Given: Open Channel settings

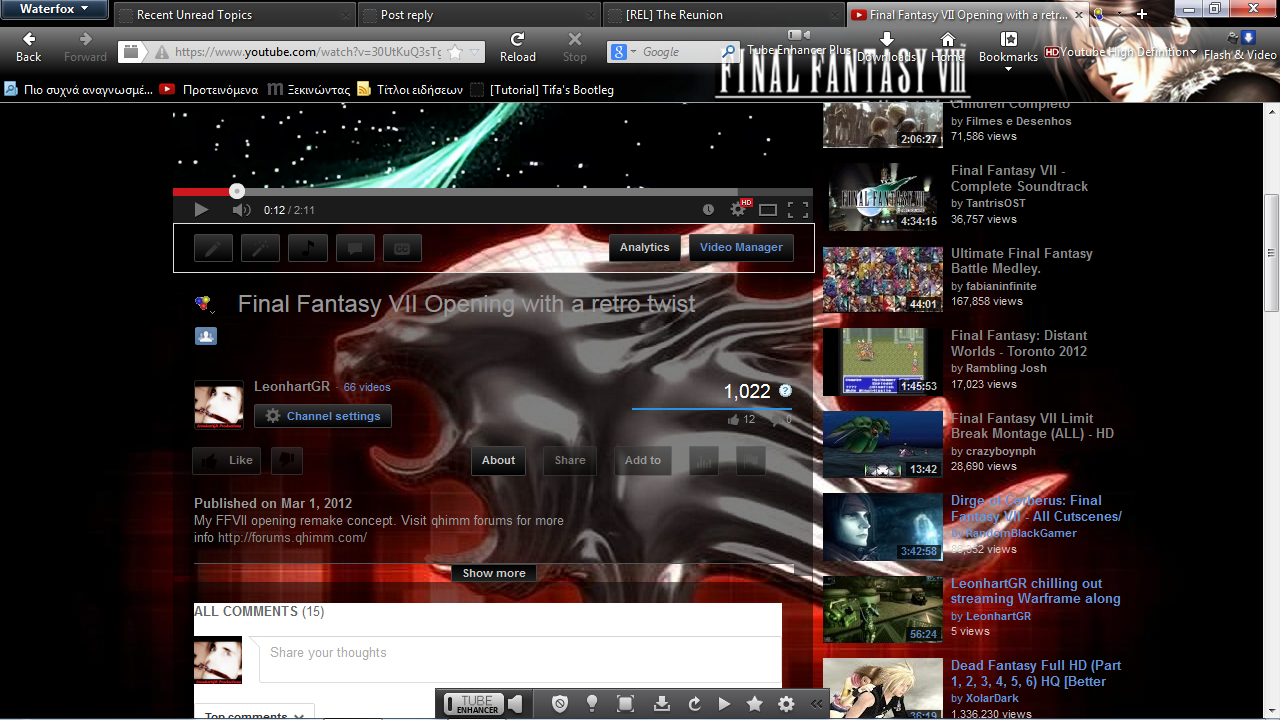Looking at the screenshot, I should (x=323, y=416).
